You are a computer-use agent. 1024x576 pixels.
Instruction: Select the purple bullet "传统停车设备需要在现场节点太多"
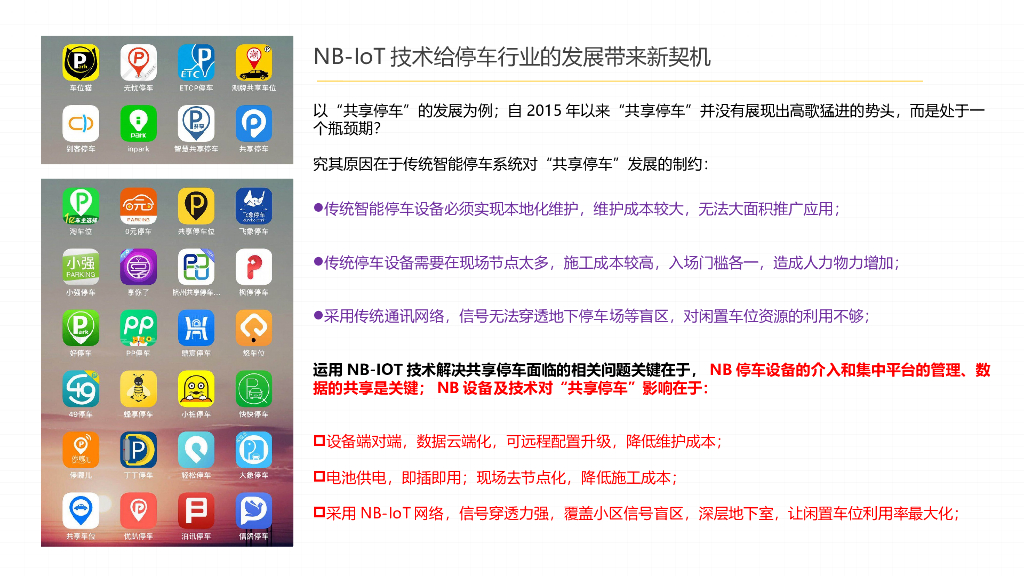click(607, 263)
